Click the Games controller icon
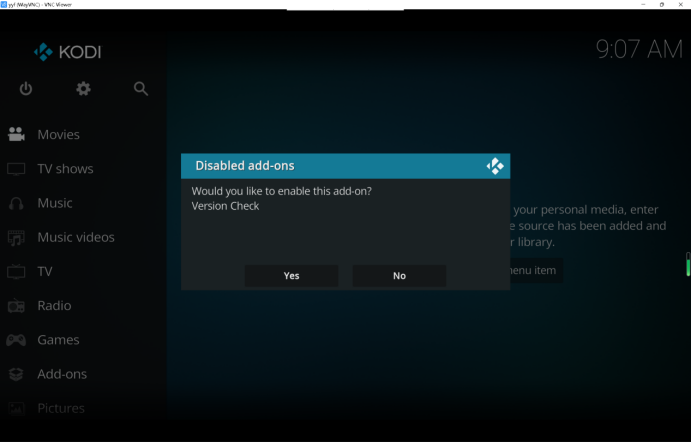The width and height of the screenshot is (692, 442). [16, 340]
